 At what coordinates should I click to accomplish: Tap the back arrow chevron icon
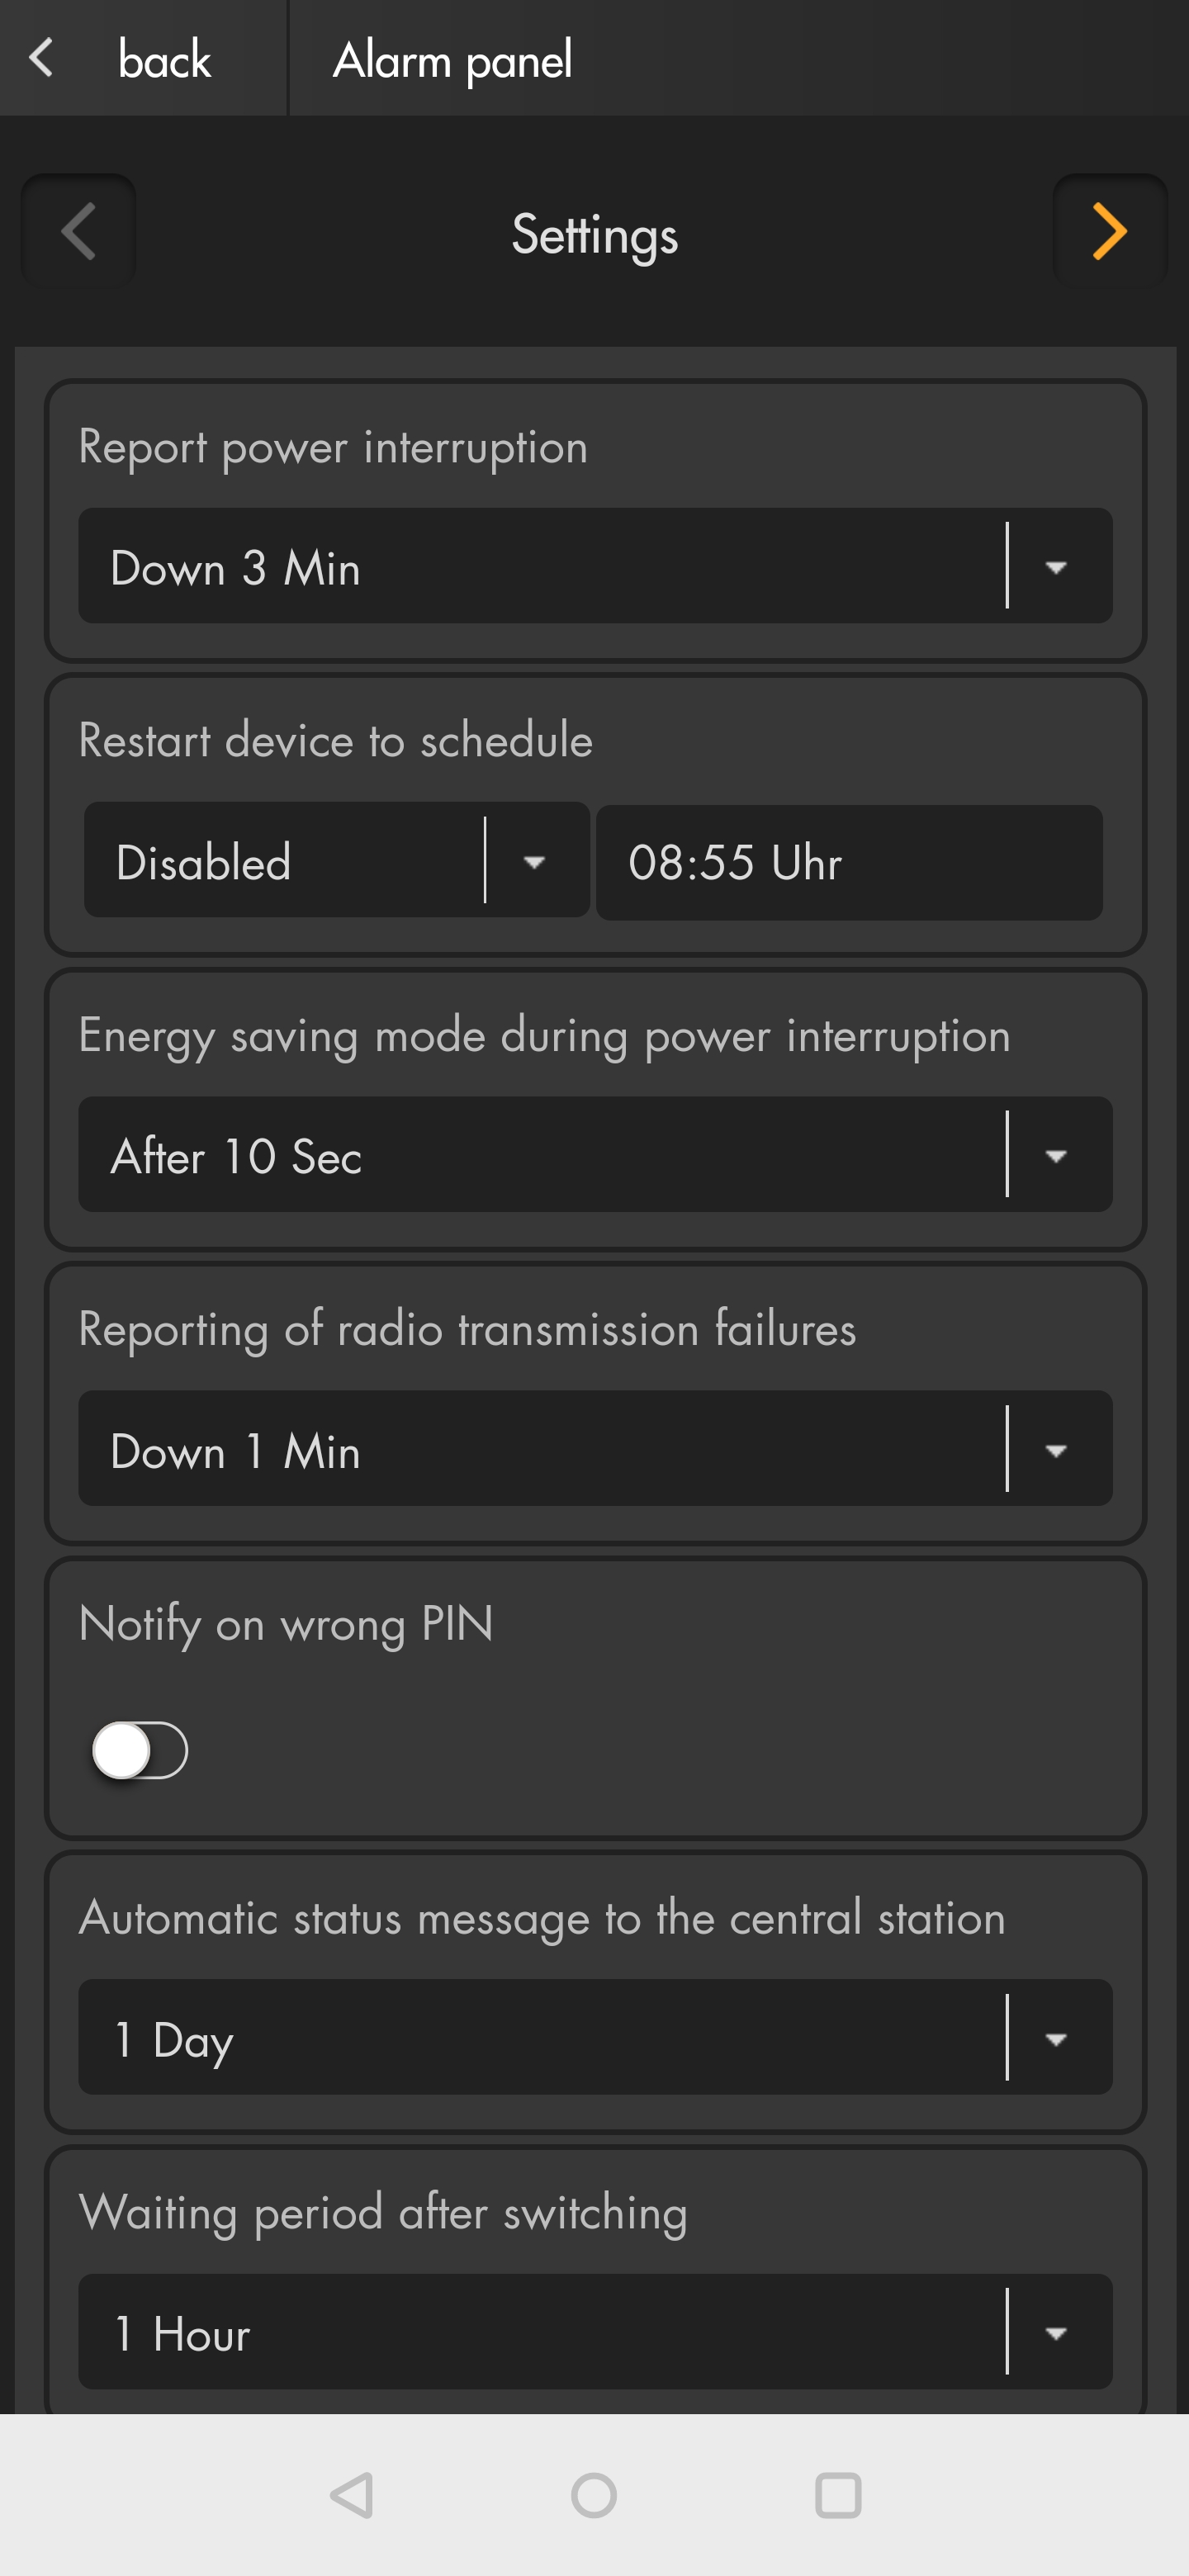click(x=42, y=58)
